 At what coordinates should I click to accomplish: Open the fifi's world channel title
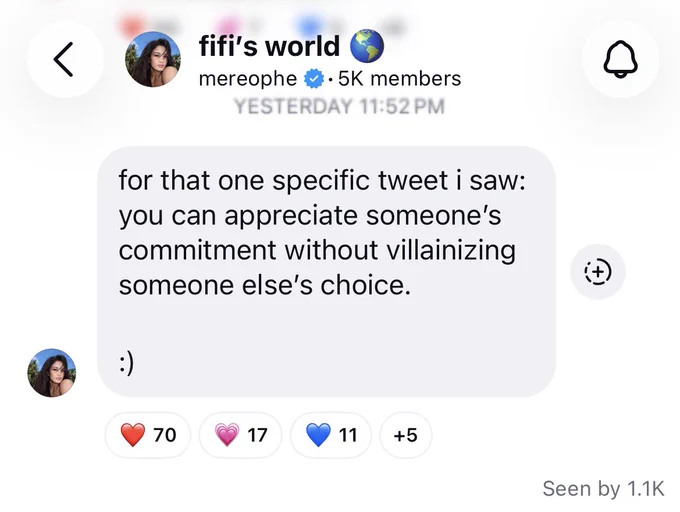269,46
